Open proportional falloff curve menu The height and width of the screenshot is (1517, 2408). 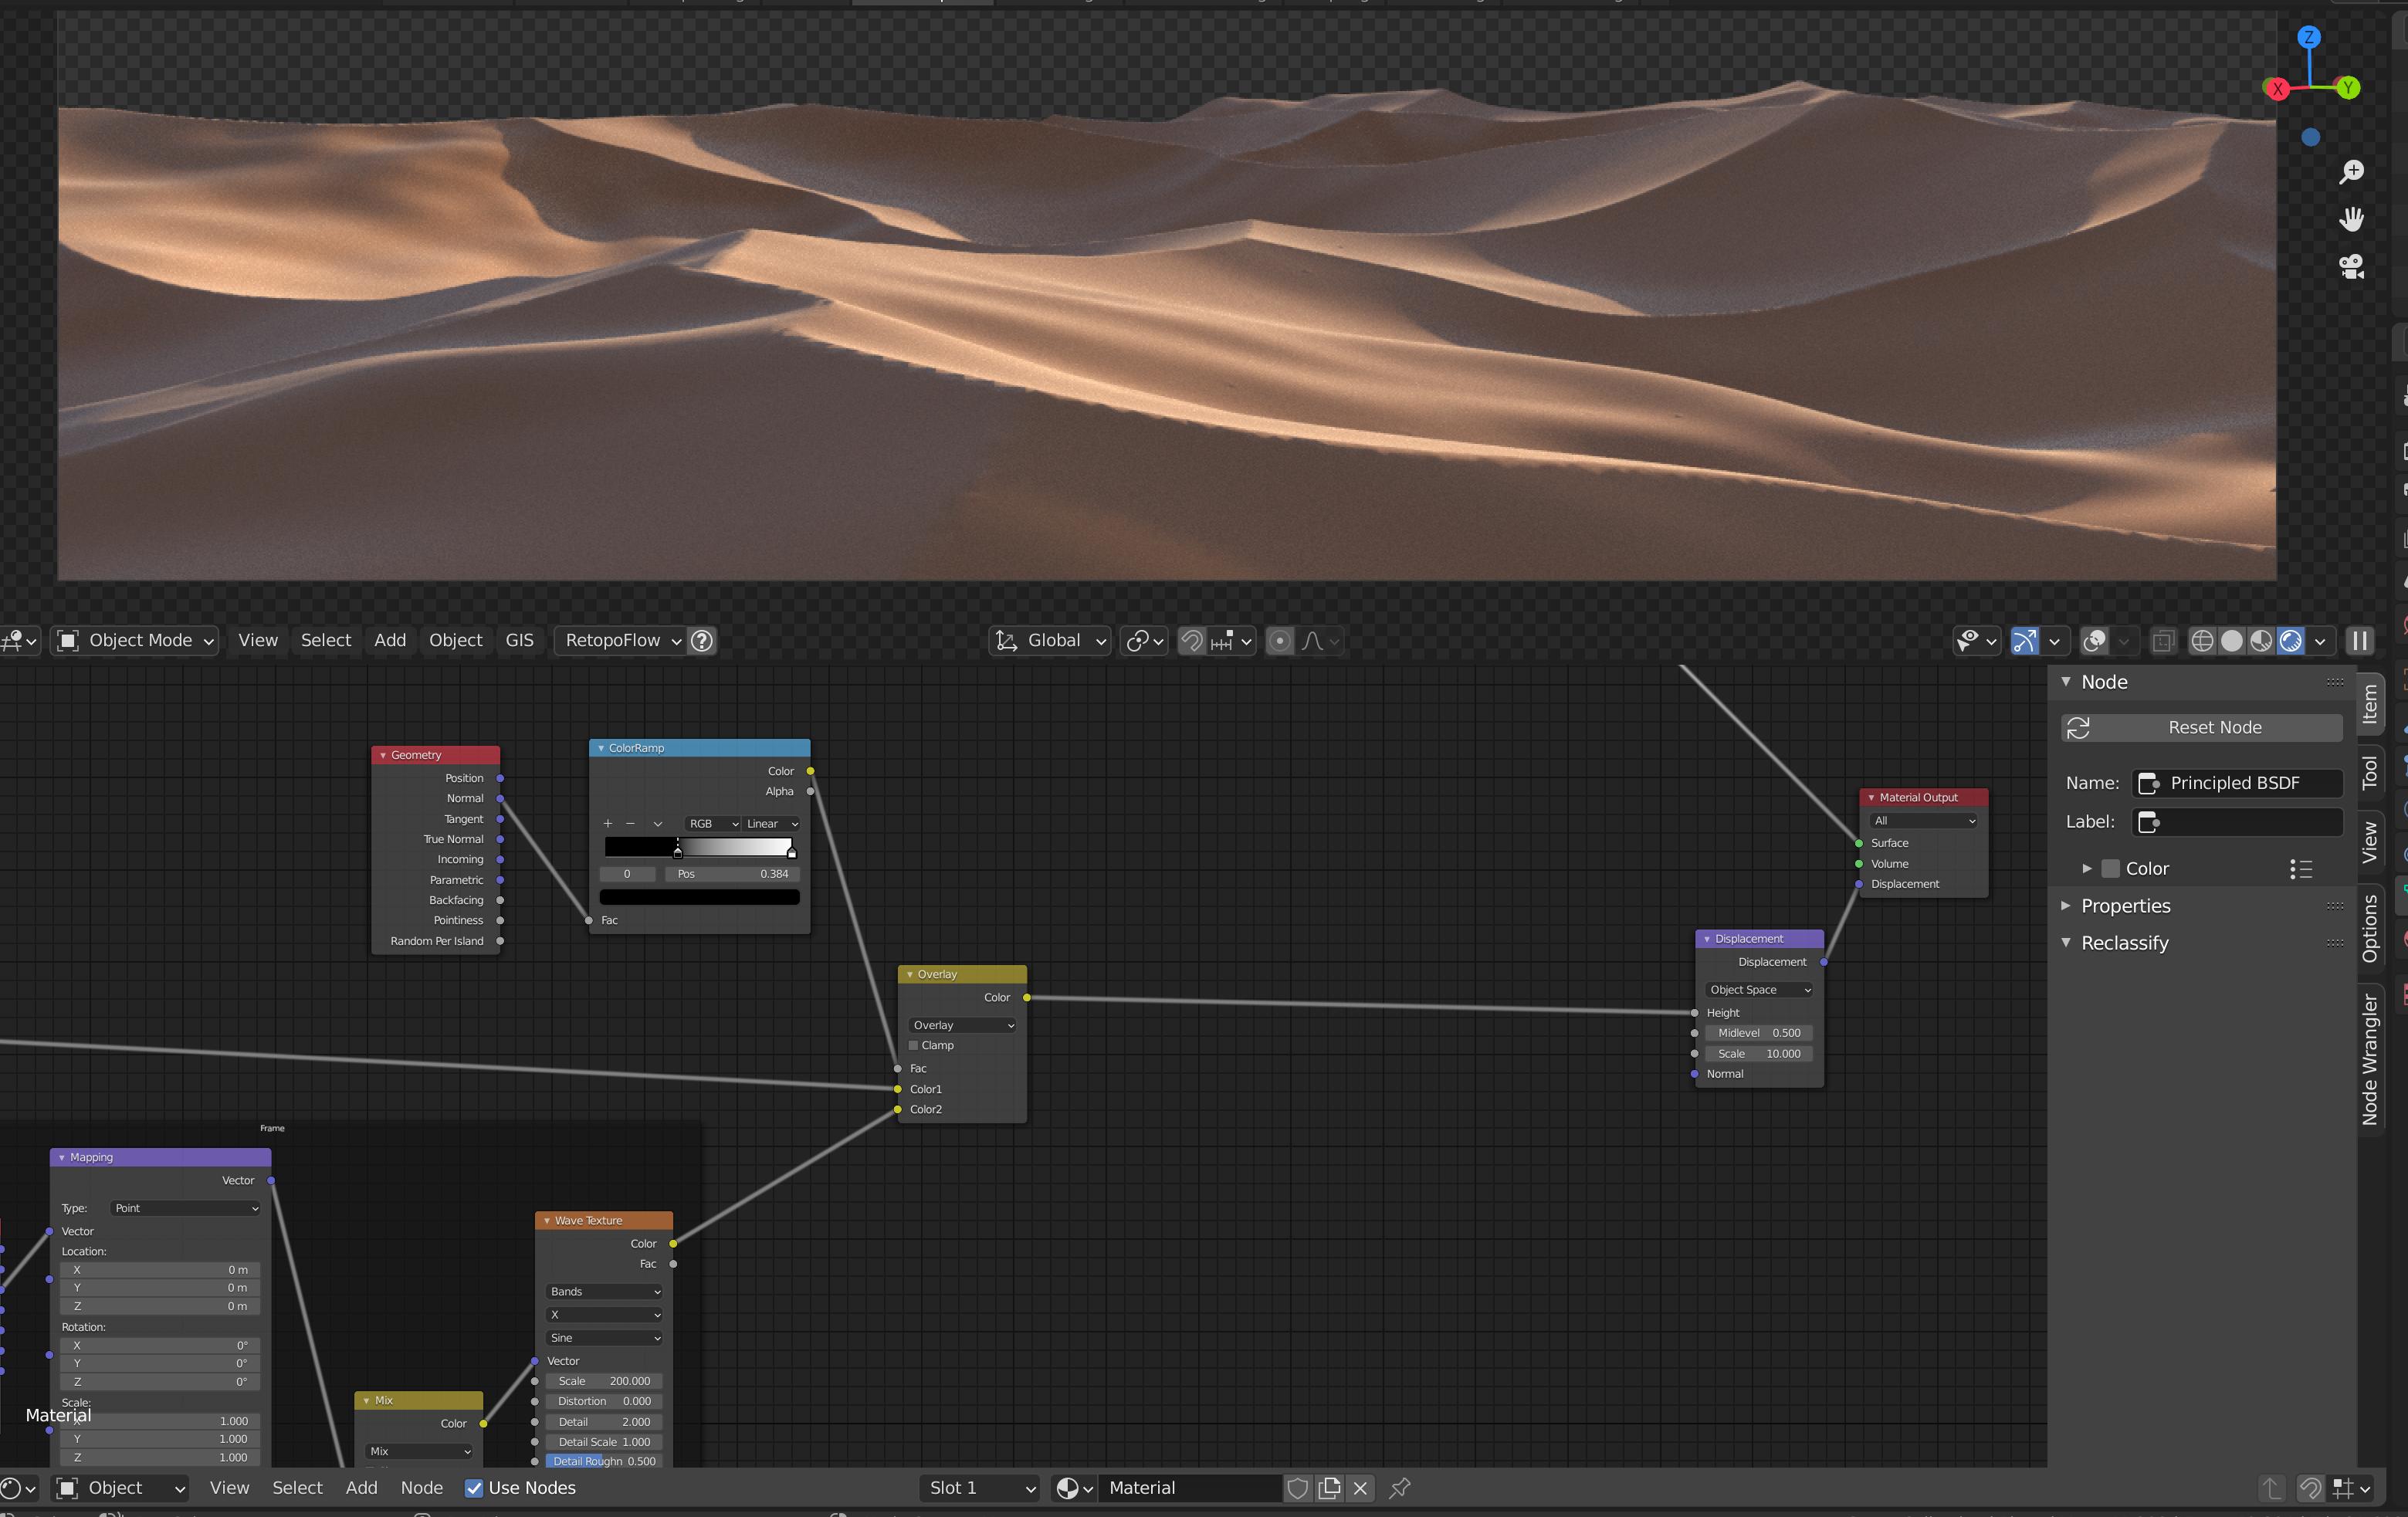click(1319, 641)
